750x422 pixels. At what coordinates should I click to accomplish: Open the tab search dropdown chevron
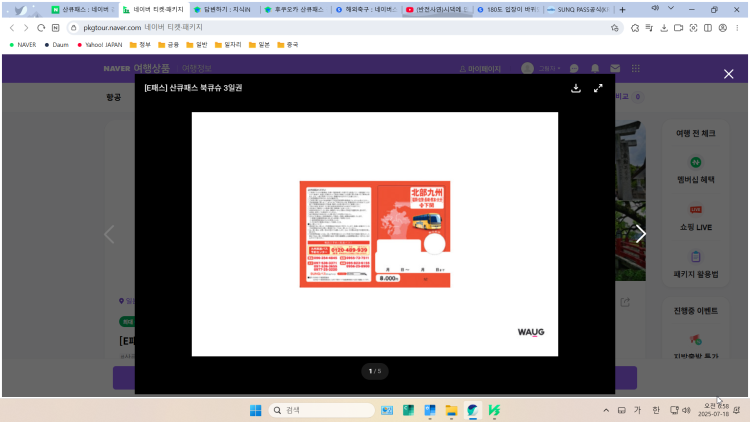coord(671,8)
